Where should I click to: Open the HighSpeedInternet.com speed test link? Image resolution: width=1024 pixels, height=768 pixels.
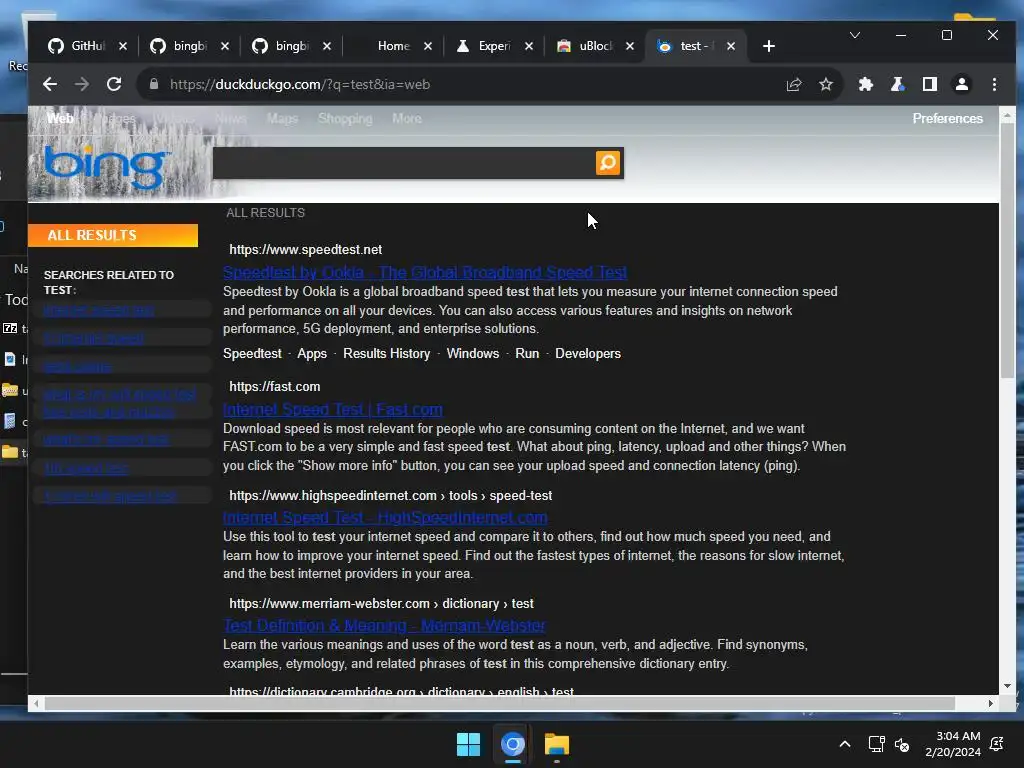click(x=385, y=518)
